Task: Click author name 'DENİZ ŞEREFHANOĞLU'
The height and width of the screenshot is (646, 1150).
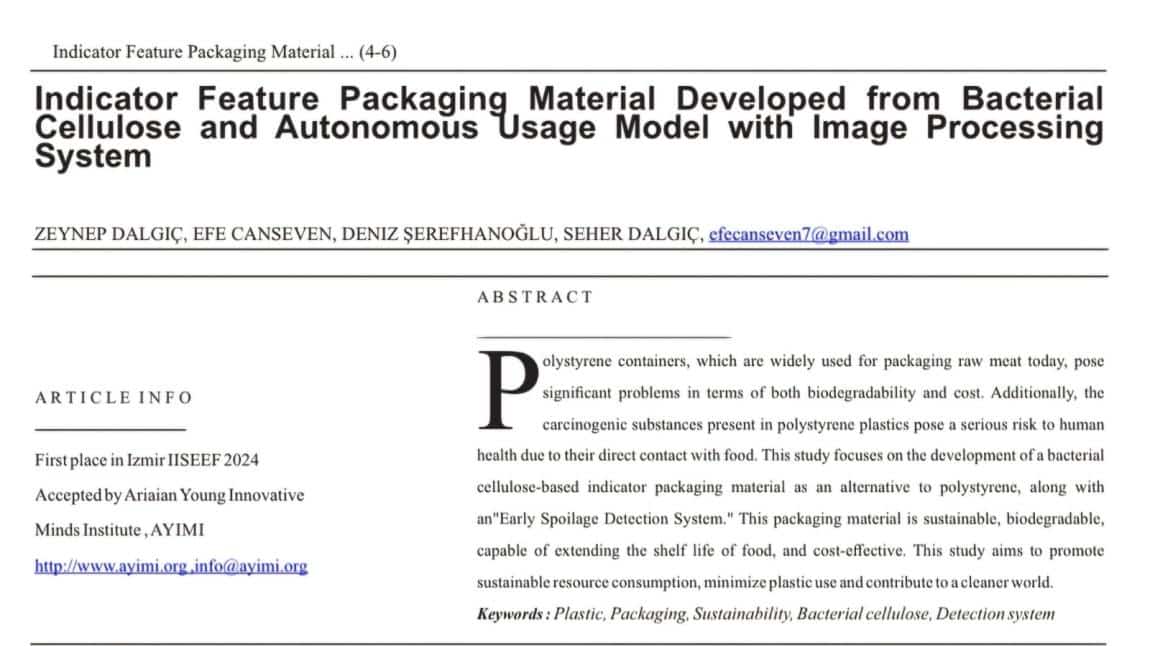Action: coord(447,234)
